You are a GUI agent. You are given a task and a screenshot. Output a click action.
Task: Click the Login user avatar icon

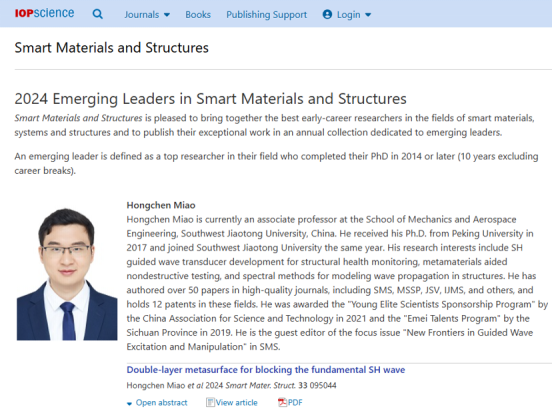point(327,14)
